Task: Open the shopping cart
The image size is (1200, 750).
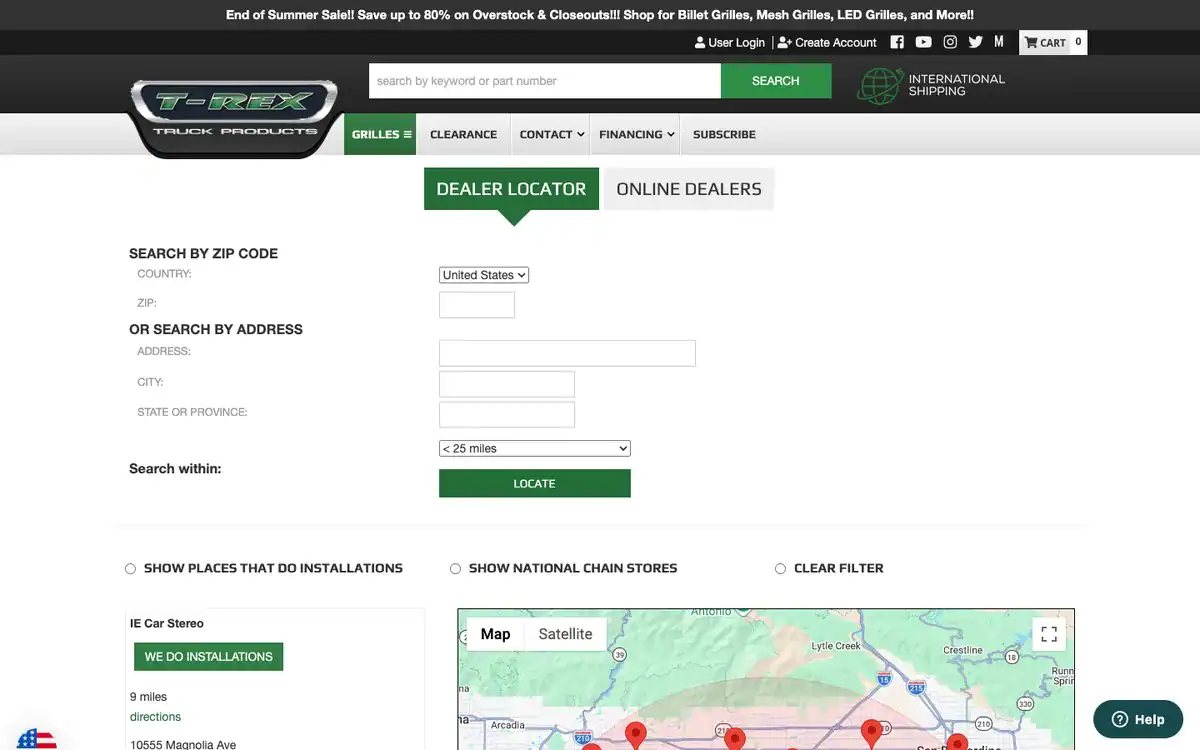Action: click(1053, 42)
